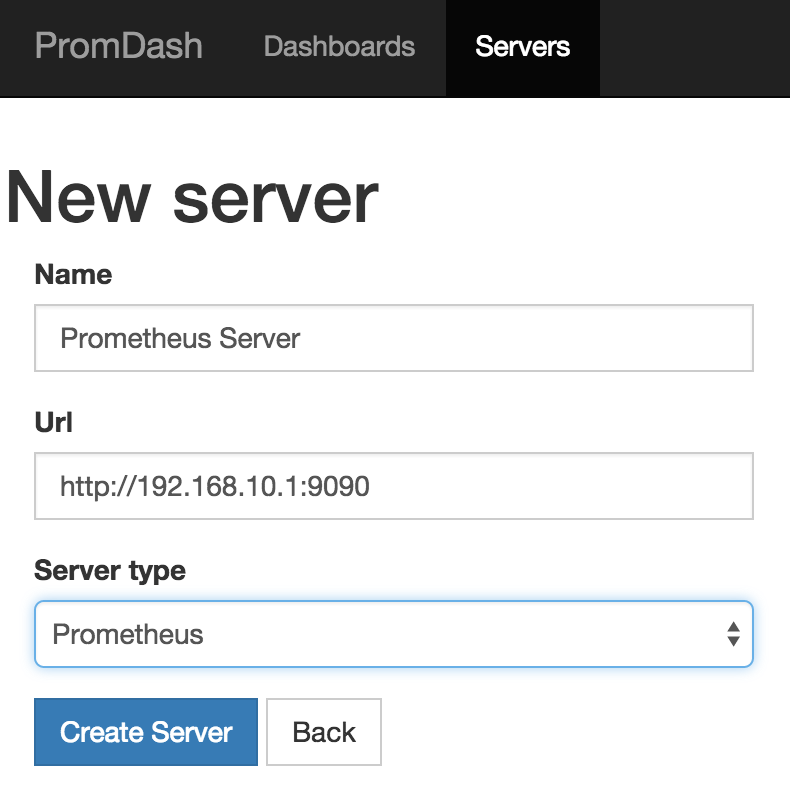The image size is (790, 790).
Task: Focus the Url input field
Action: coord(394,486)
